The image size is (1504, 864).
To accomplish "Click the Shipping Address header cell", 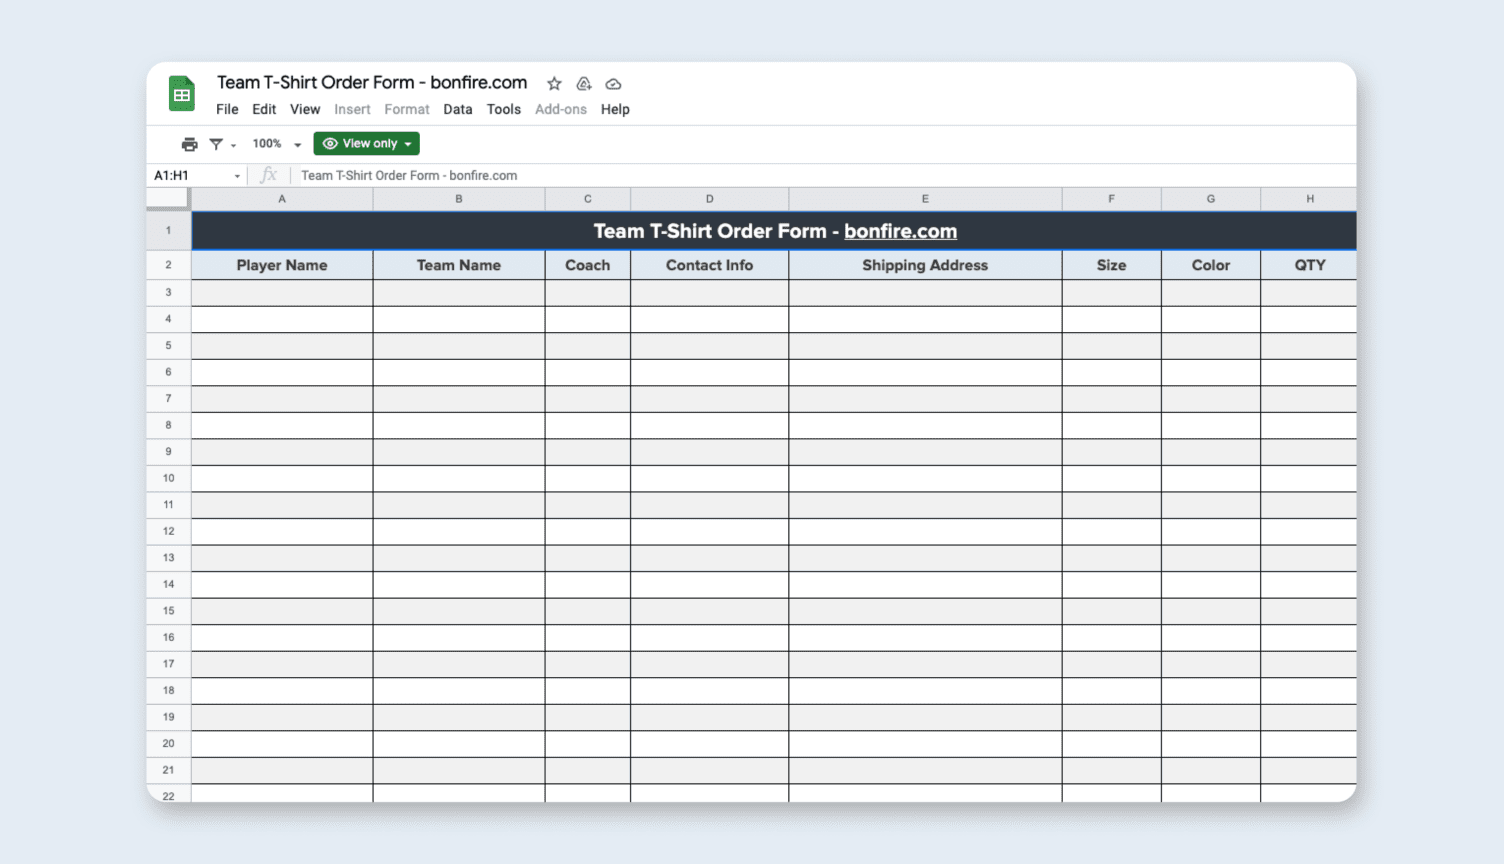I will [x=924, y=265].
